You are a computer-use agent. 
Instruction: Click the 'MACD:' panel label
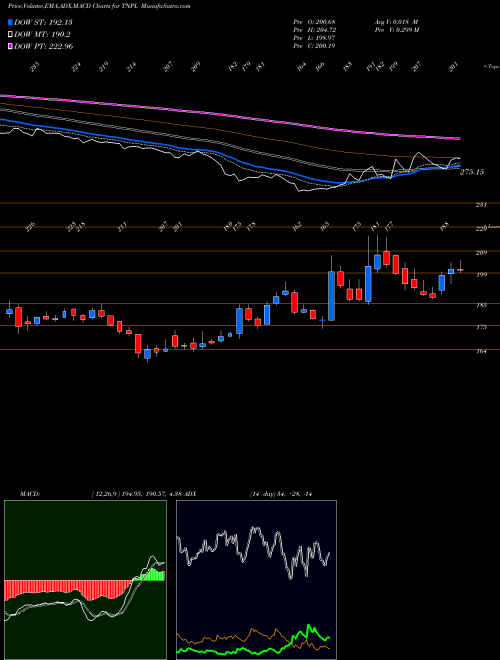click(x=29, y=494)
